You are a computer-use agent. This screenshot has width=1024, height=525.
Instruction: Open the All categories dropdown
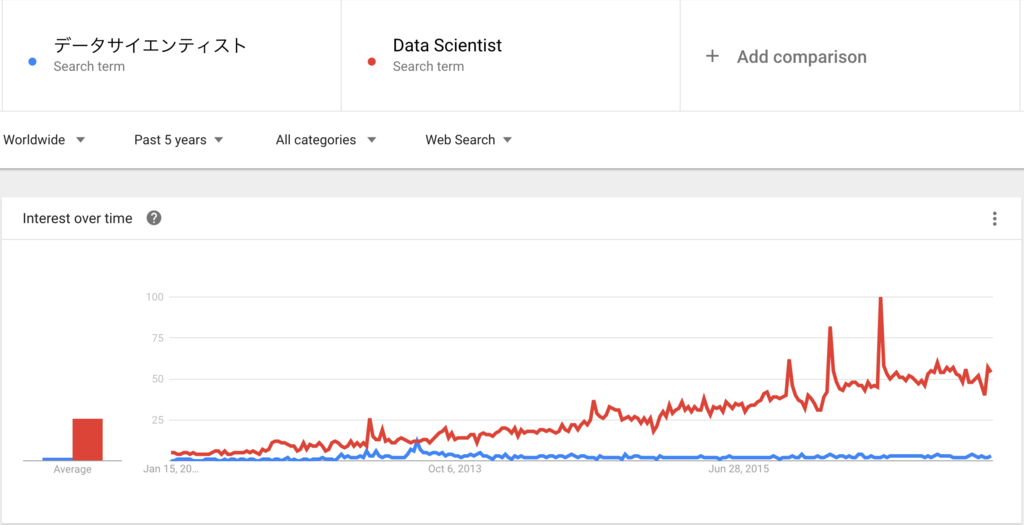(x=326, y=140)
